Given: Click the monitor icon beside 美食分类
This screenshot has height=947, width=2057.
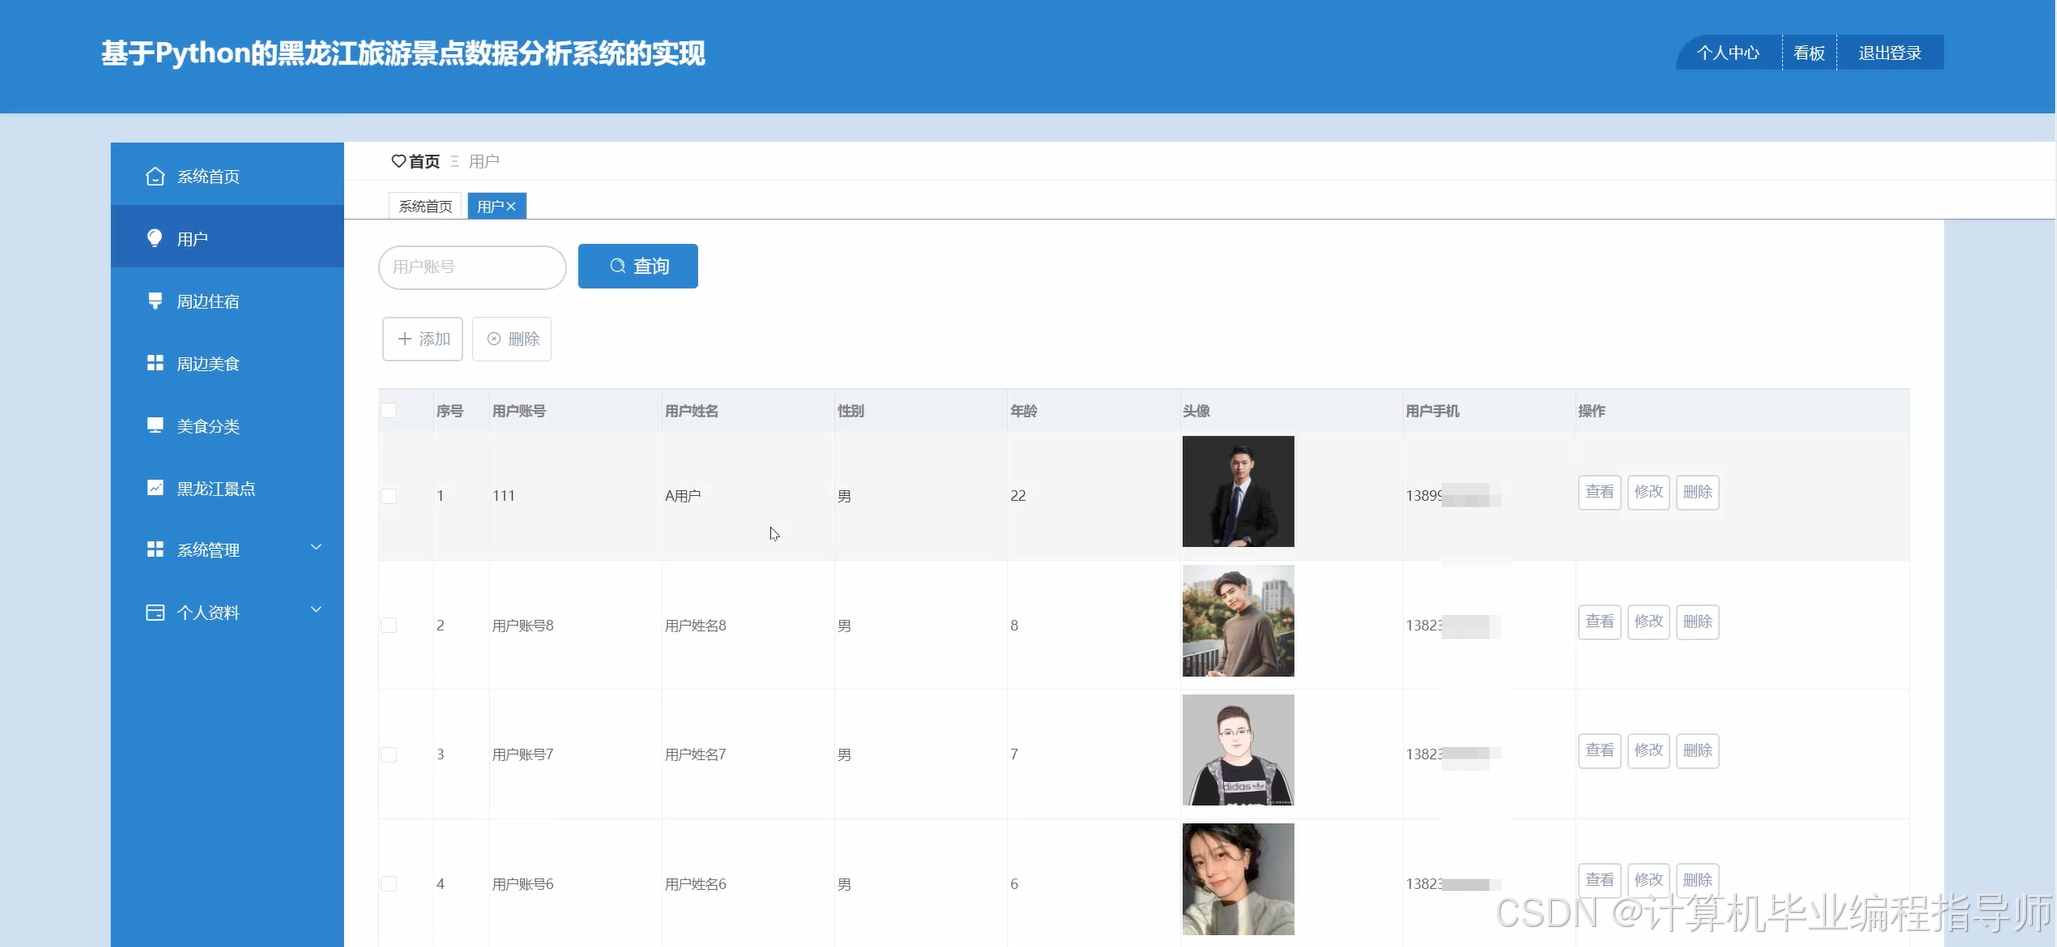Looking at the screenshot, I should [x=155, y=425].
